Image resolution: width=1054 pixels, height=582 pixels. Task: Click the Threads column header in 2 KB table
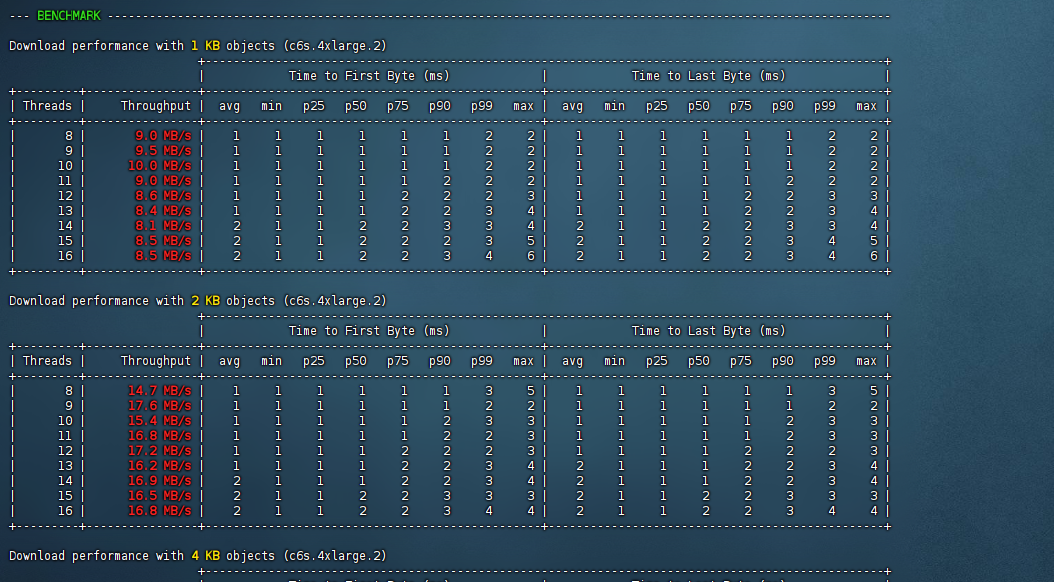47,361
